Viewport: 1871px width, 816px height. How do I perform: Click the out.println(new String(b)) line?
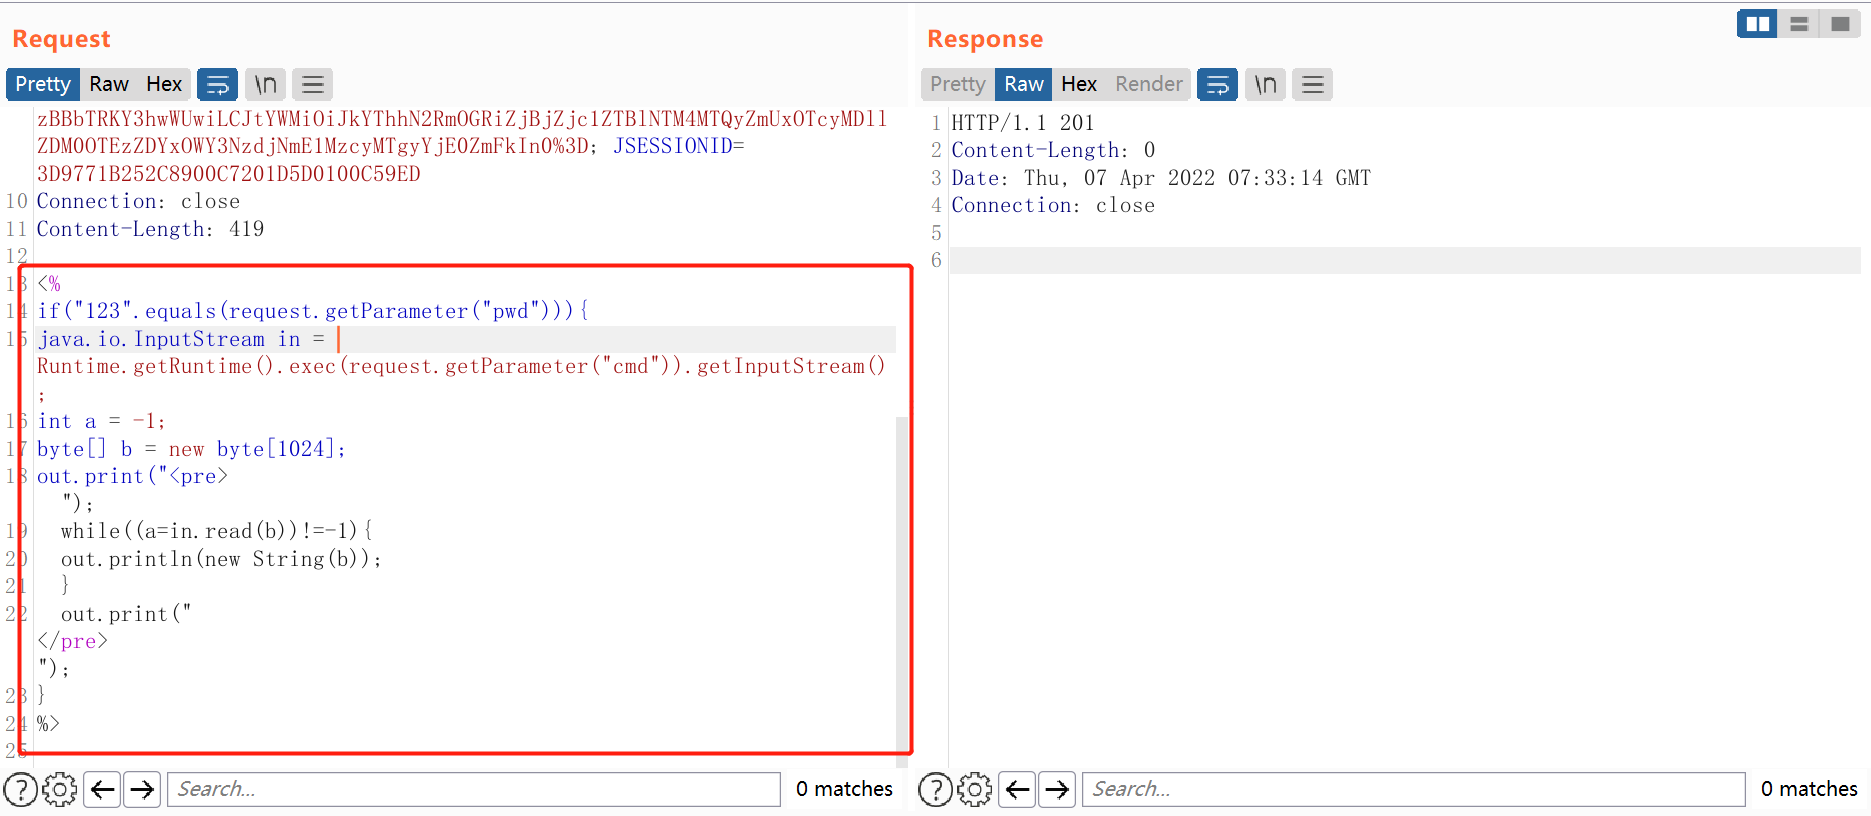222,559
